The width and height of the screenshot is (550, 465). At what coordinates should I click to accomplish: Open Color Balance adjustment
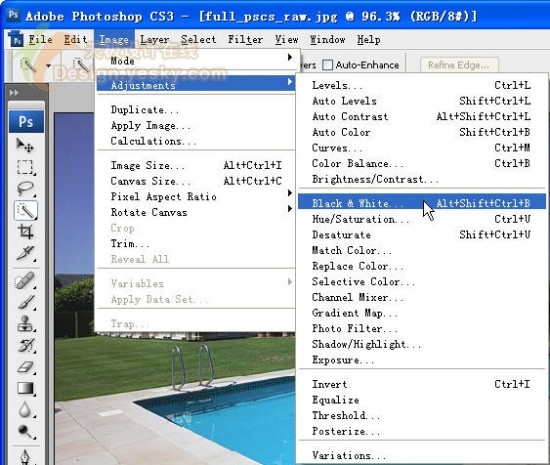pos(421,163)
